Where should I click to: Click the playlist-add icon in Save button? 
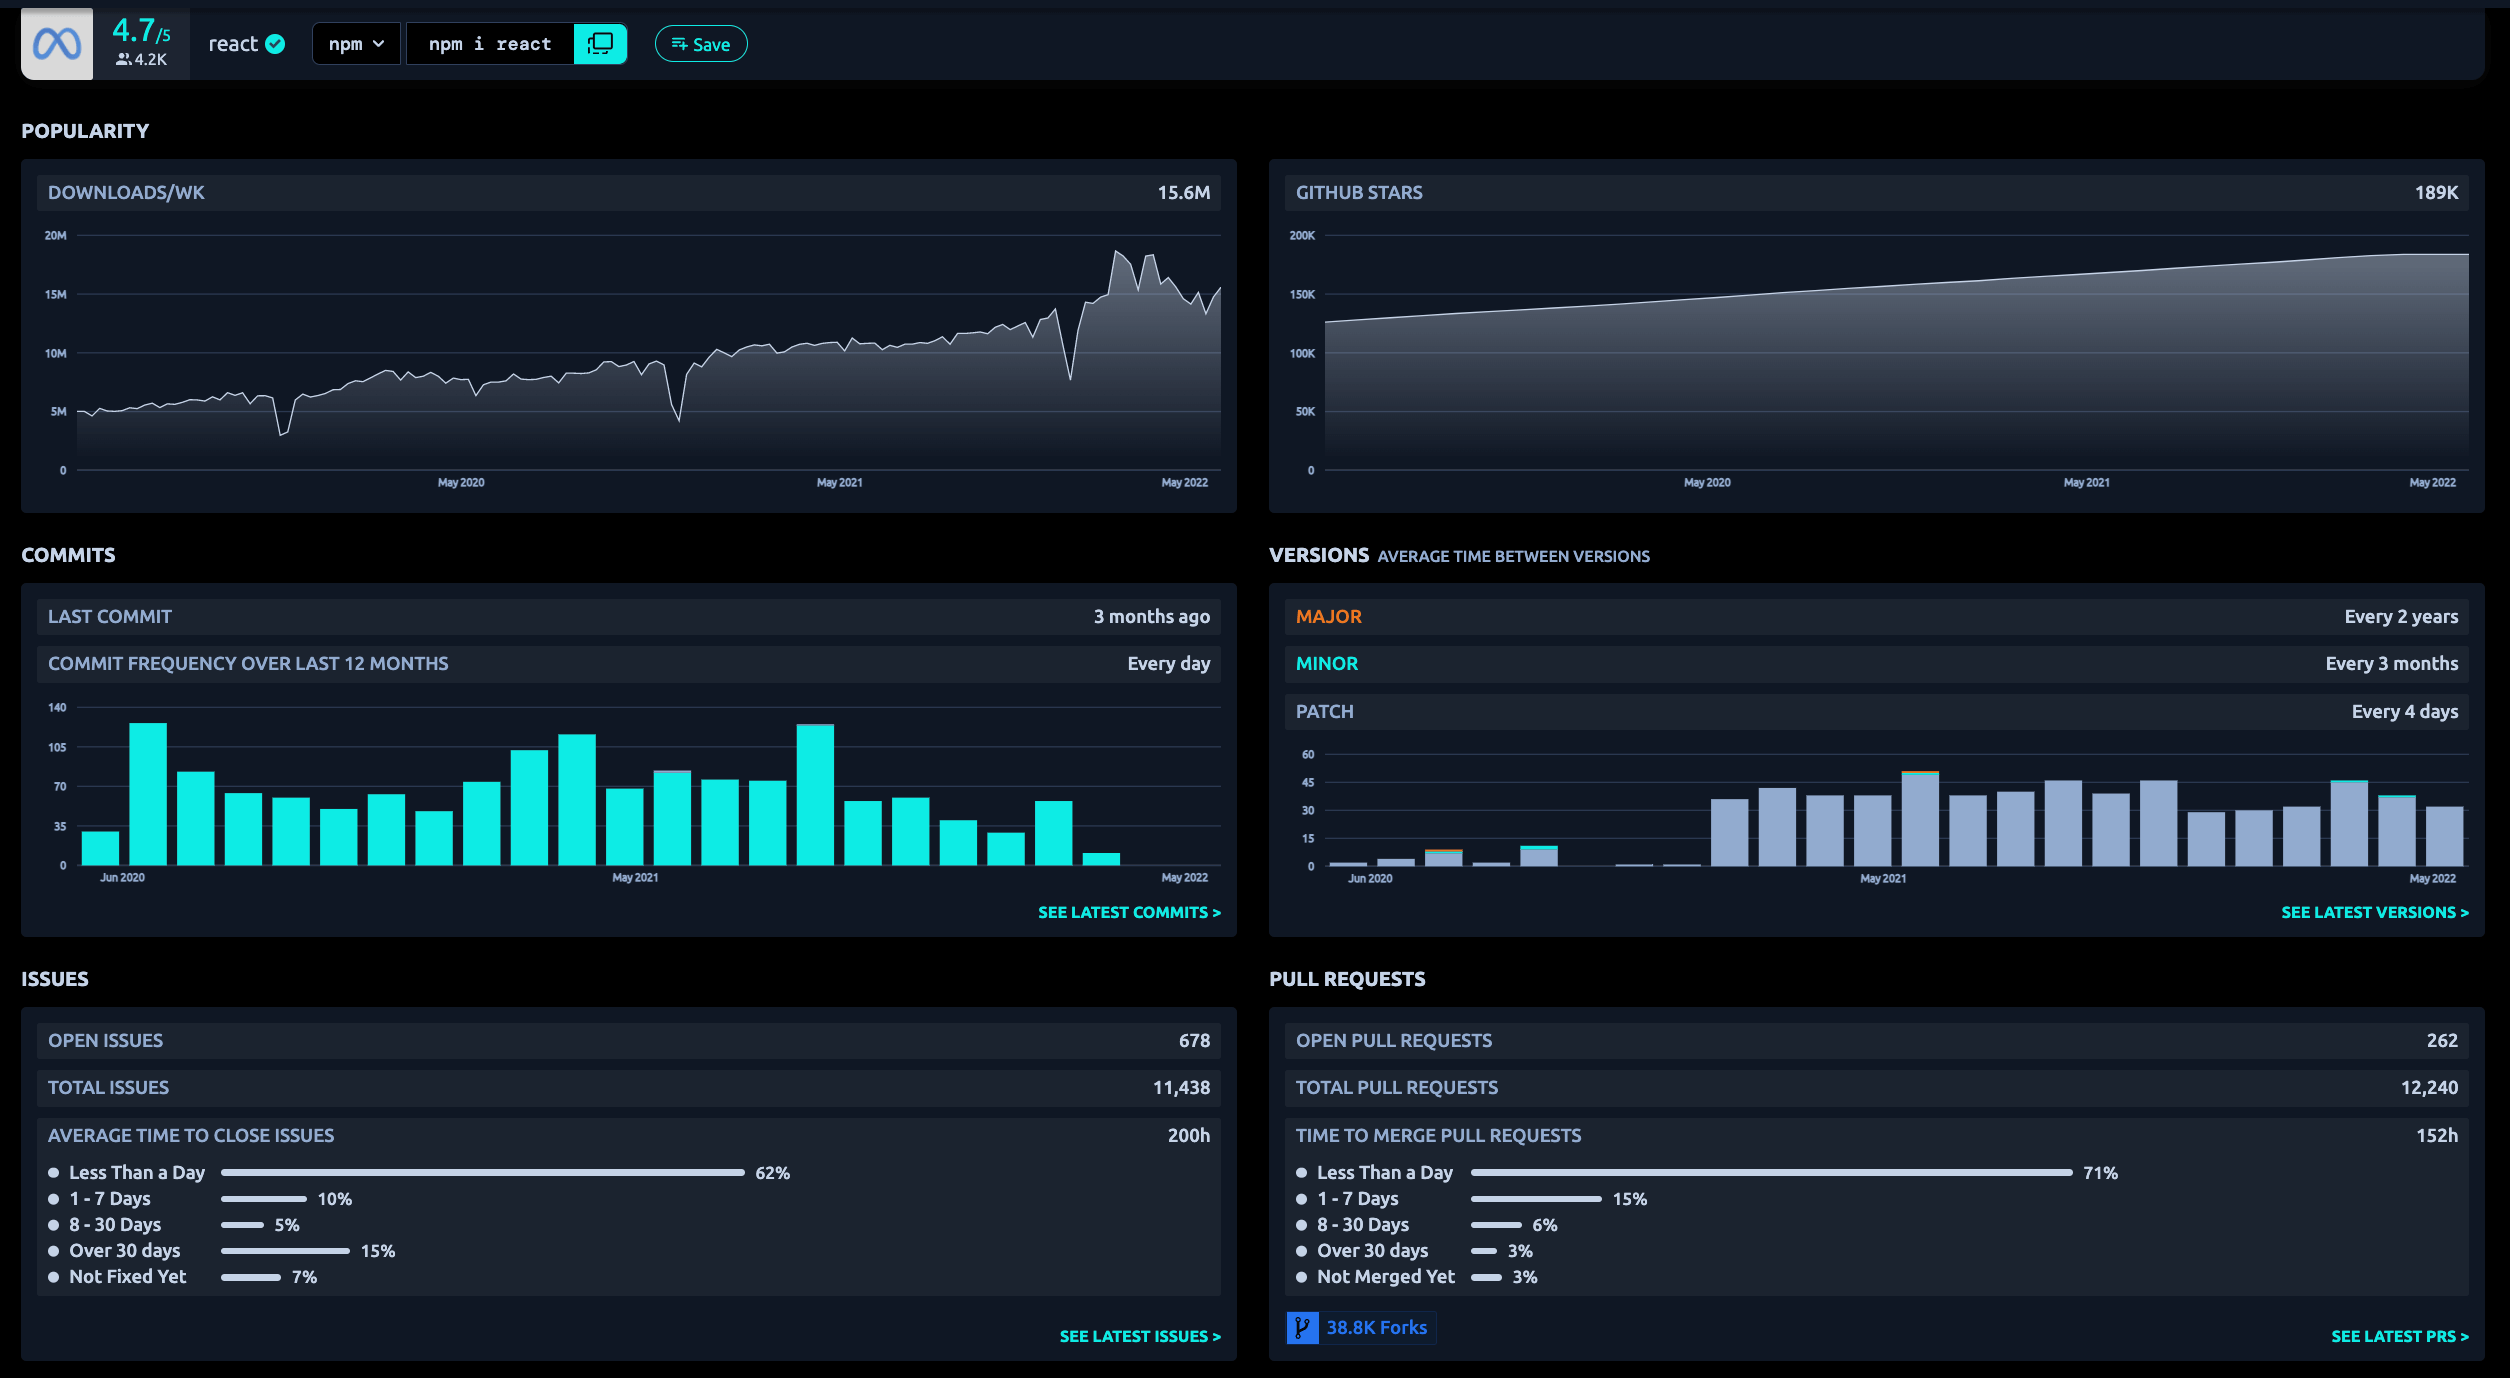tap(679, 44)
